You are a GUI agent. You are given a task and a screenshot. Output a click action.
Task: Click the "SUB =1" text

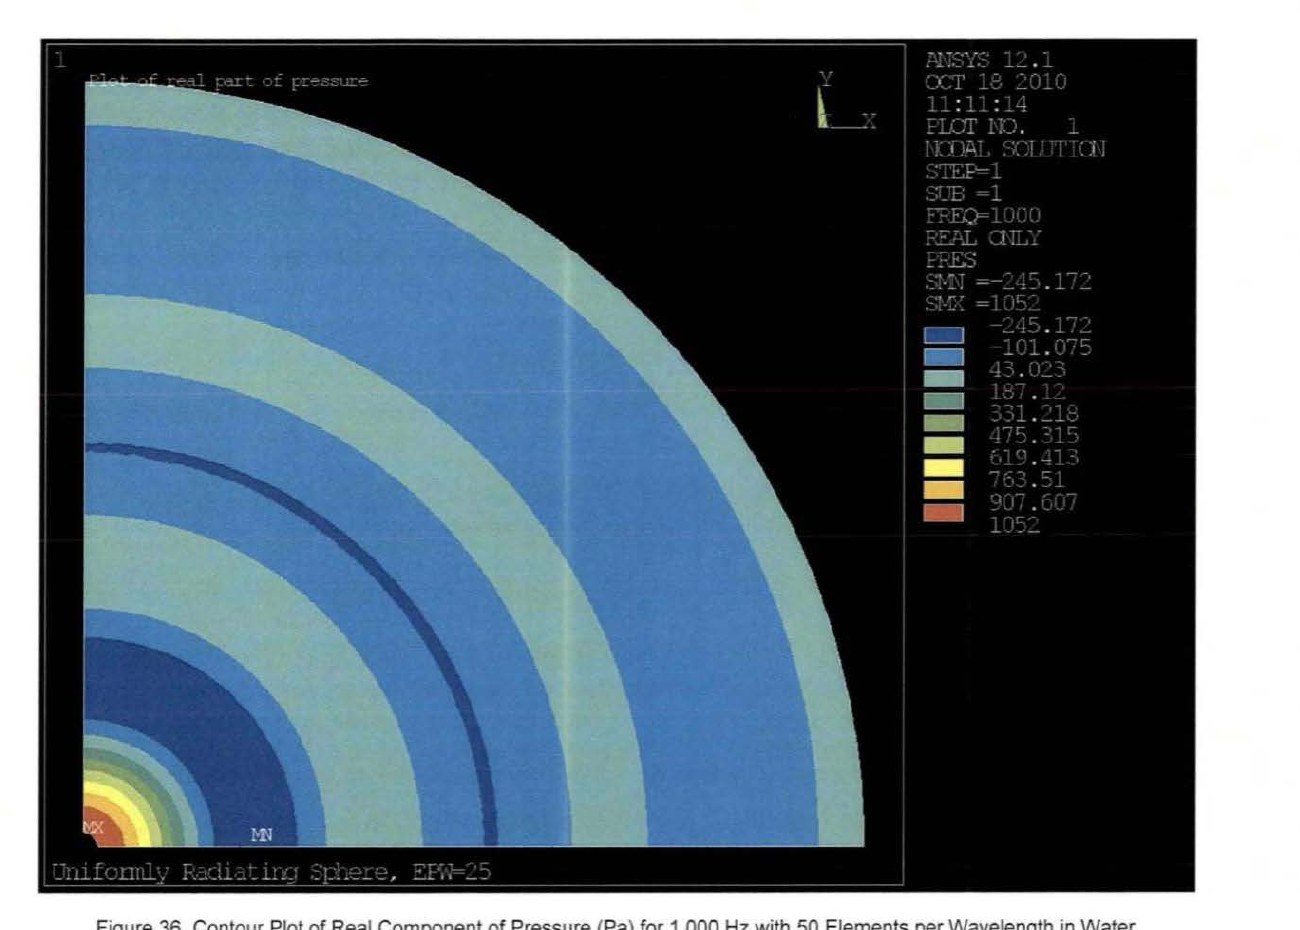pyautogui.click(x=964, y=193)
